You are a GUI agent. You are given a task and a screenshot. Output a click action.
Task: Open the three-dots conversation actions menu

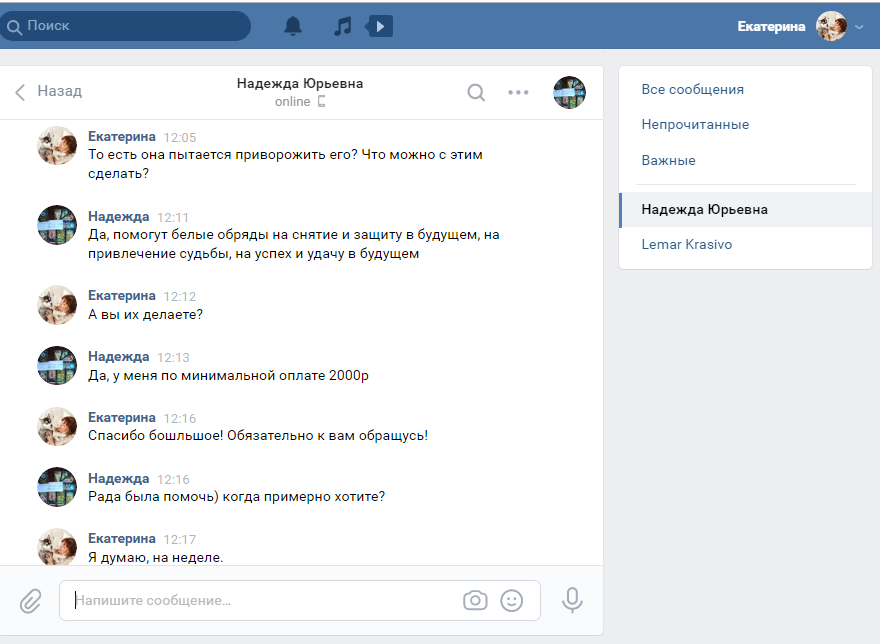tap(518, 92)
